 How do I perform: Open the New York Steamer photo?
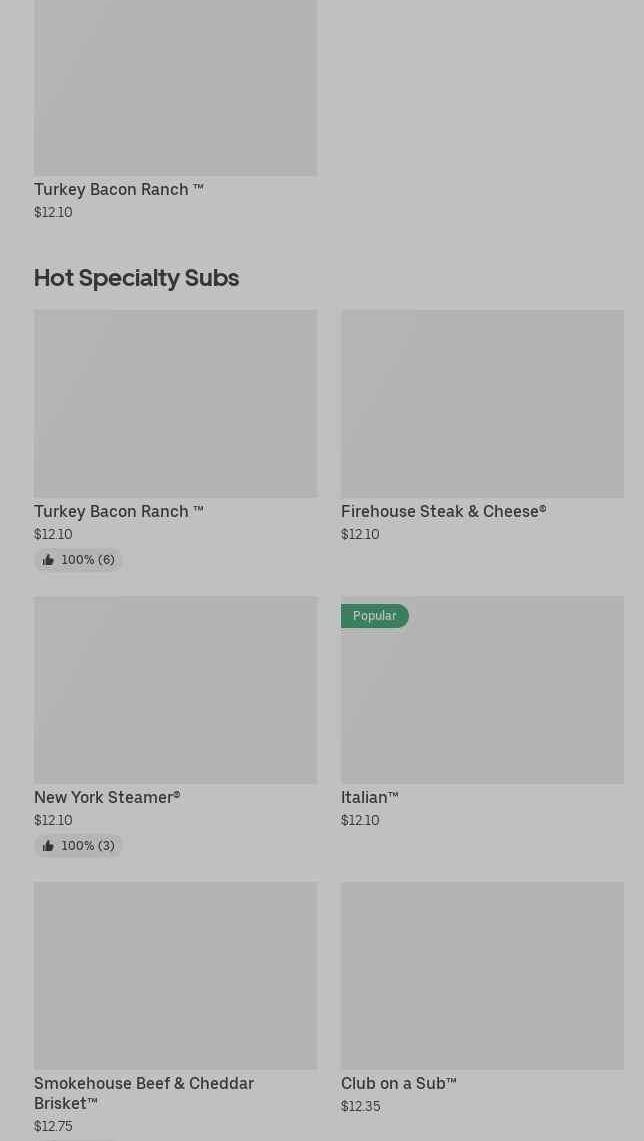tap(175, 690)
